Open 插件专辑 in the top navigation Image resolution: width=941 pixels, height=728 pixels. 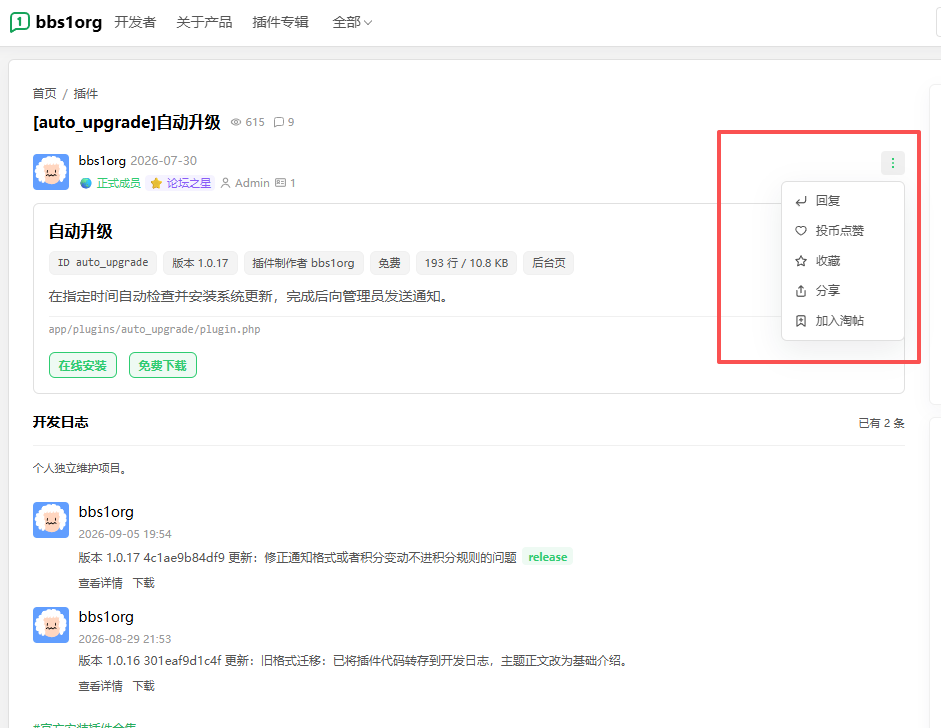[x=280, y=23]
